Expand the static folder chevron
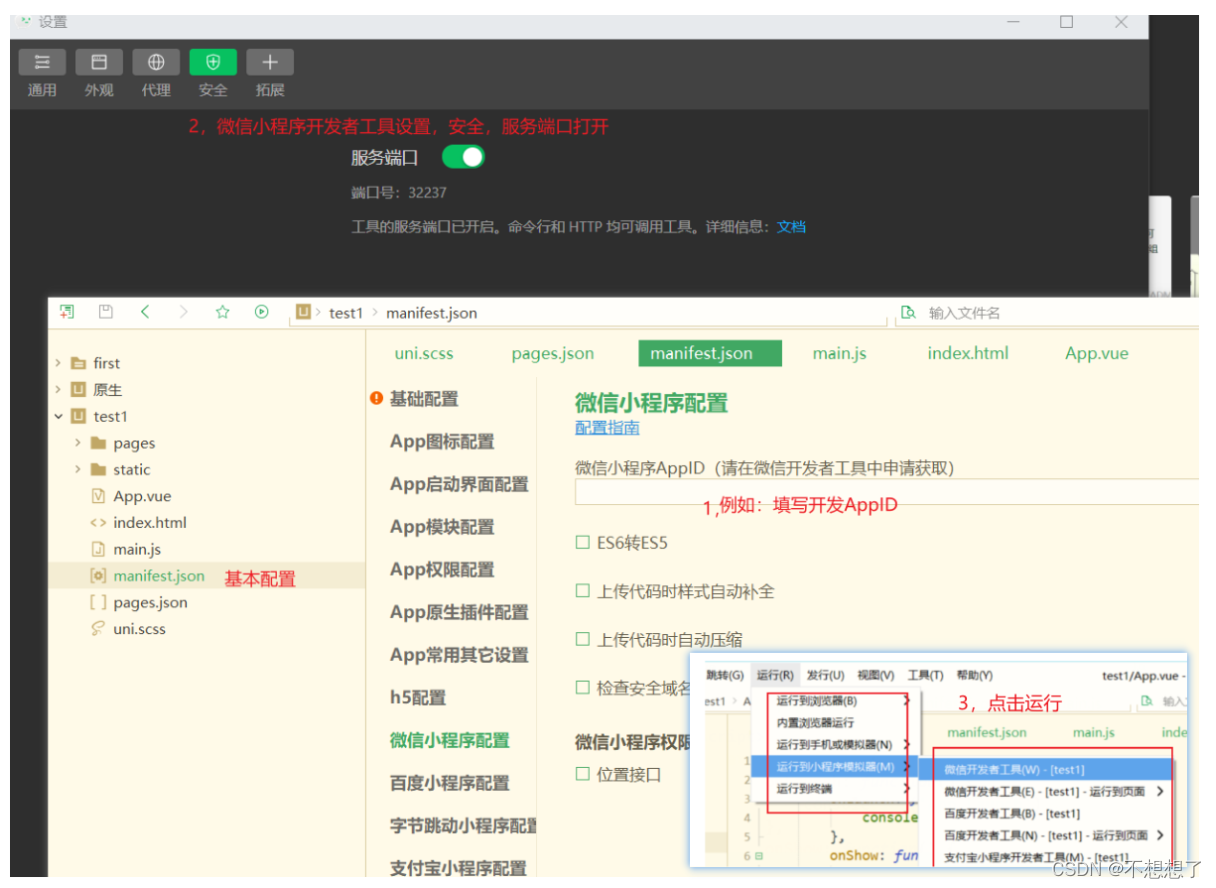 78,469
